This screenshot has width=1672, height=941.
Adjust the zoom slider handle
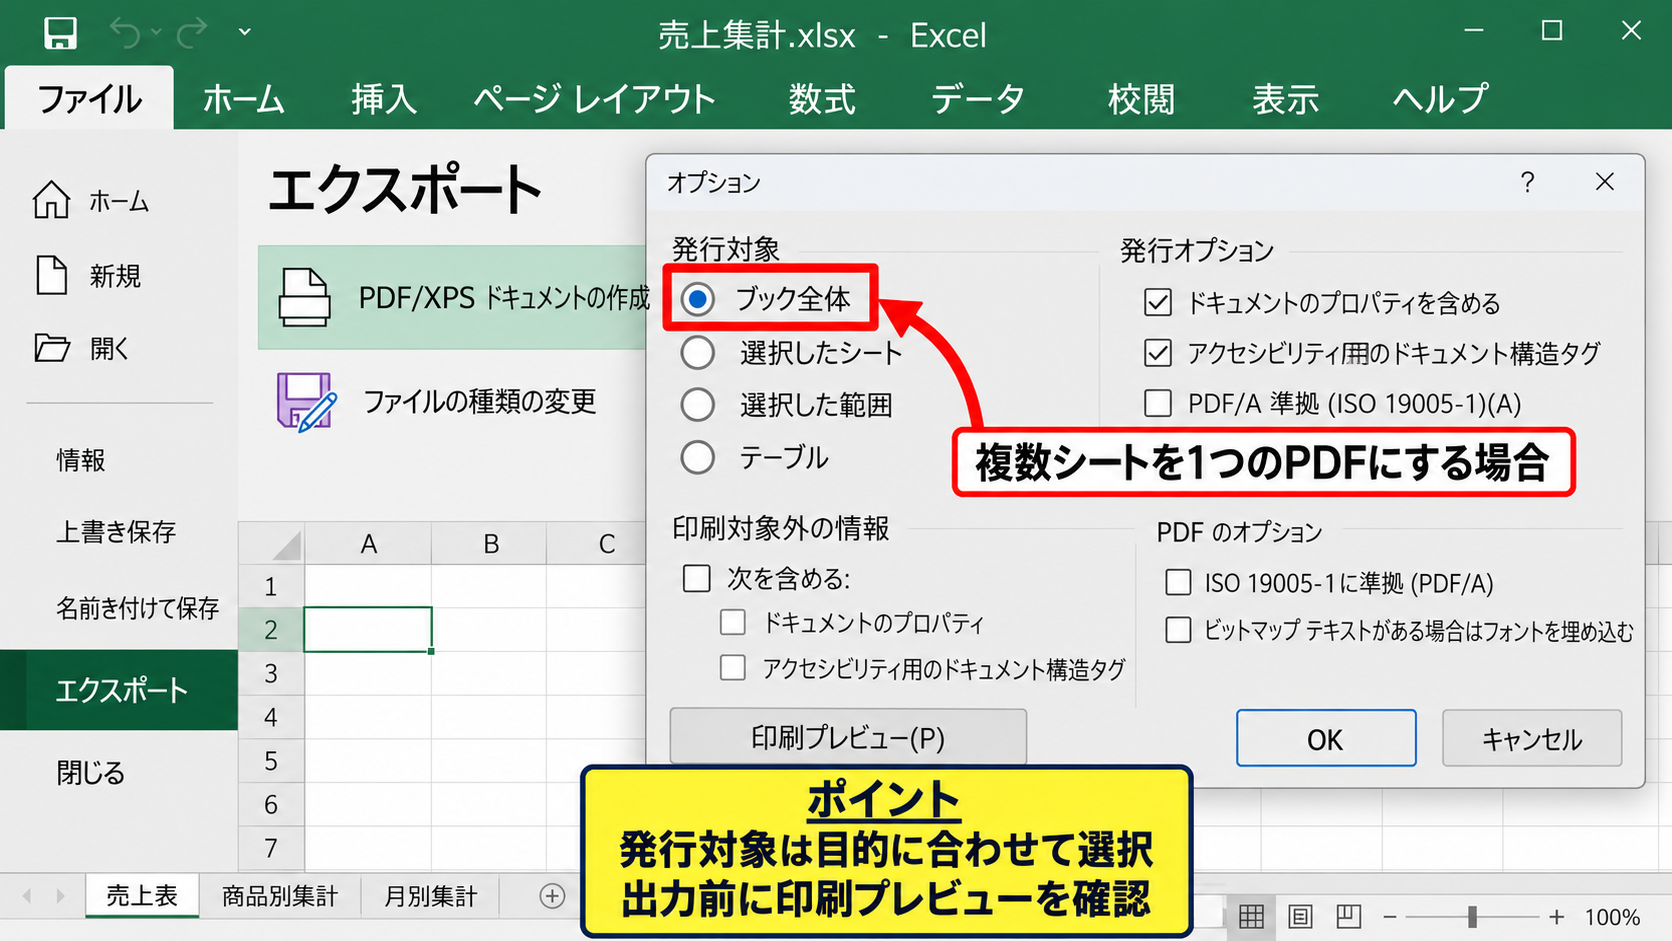click(x=1472, y=916)
